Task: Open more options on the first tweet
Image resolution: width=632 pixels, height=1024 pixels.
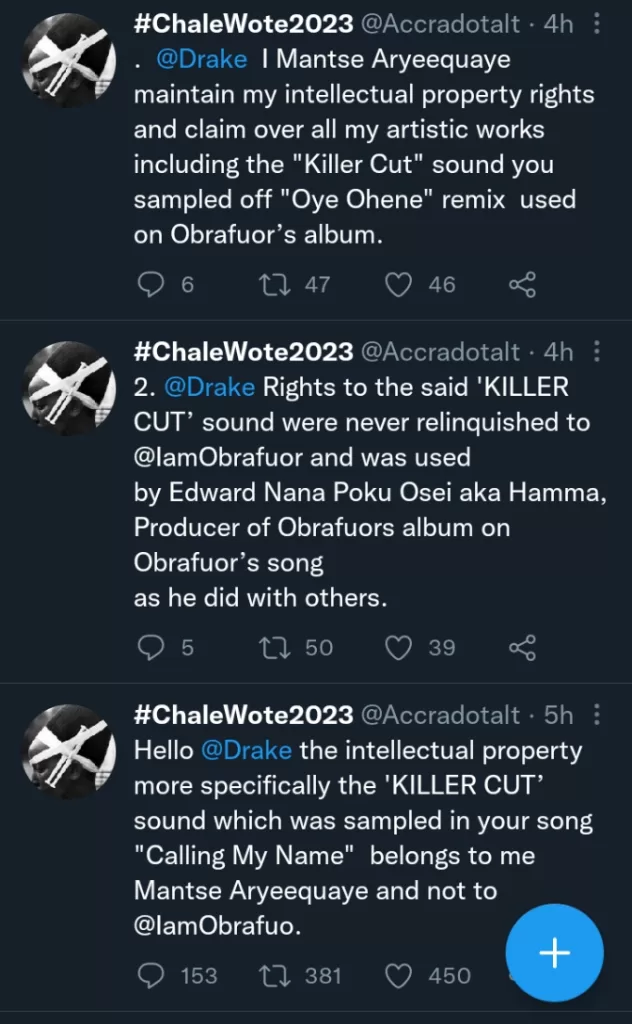Action: 597,25
